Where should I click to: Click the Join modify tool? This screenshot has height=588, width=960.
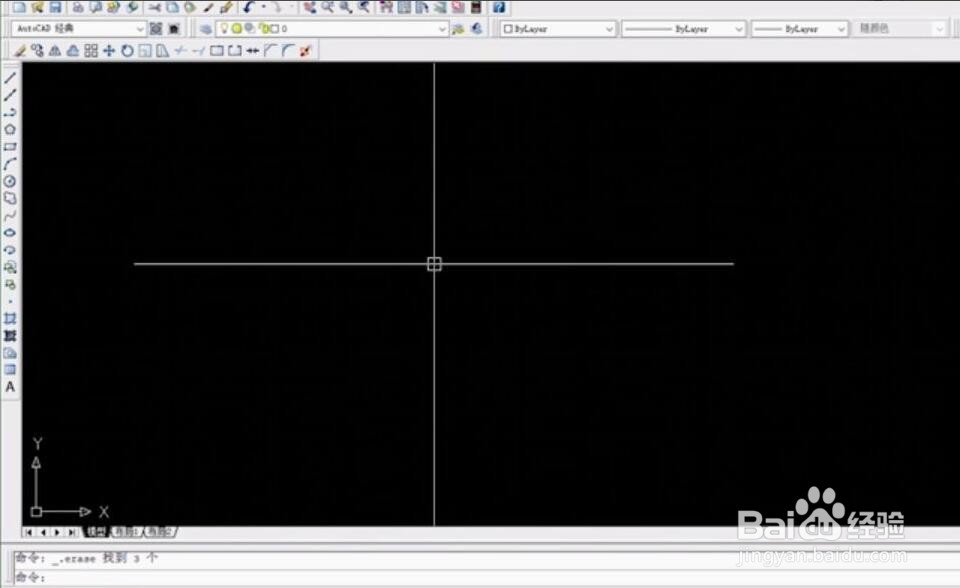[x=252, y=51]
